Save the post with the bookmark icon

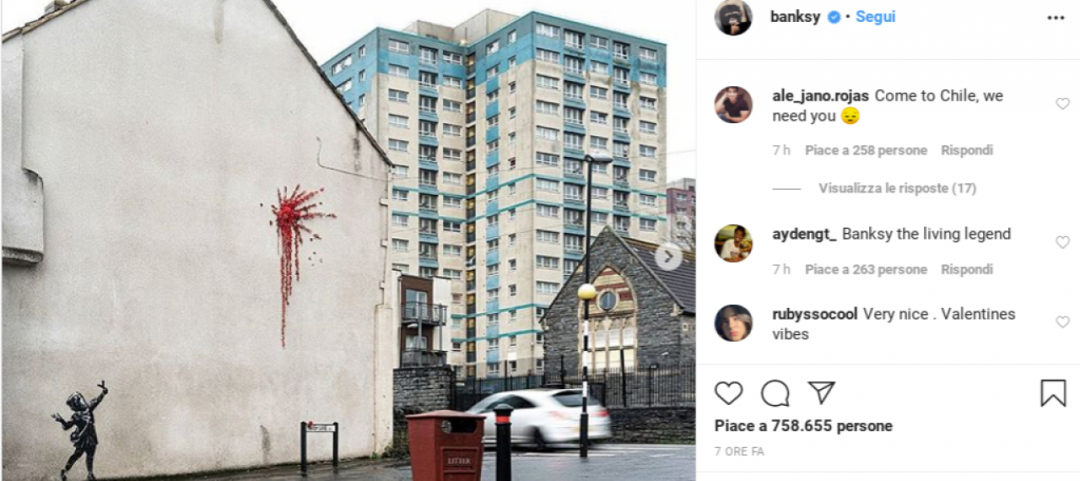click(1053, 393)
